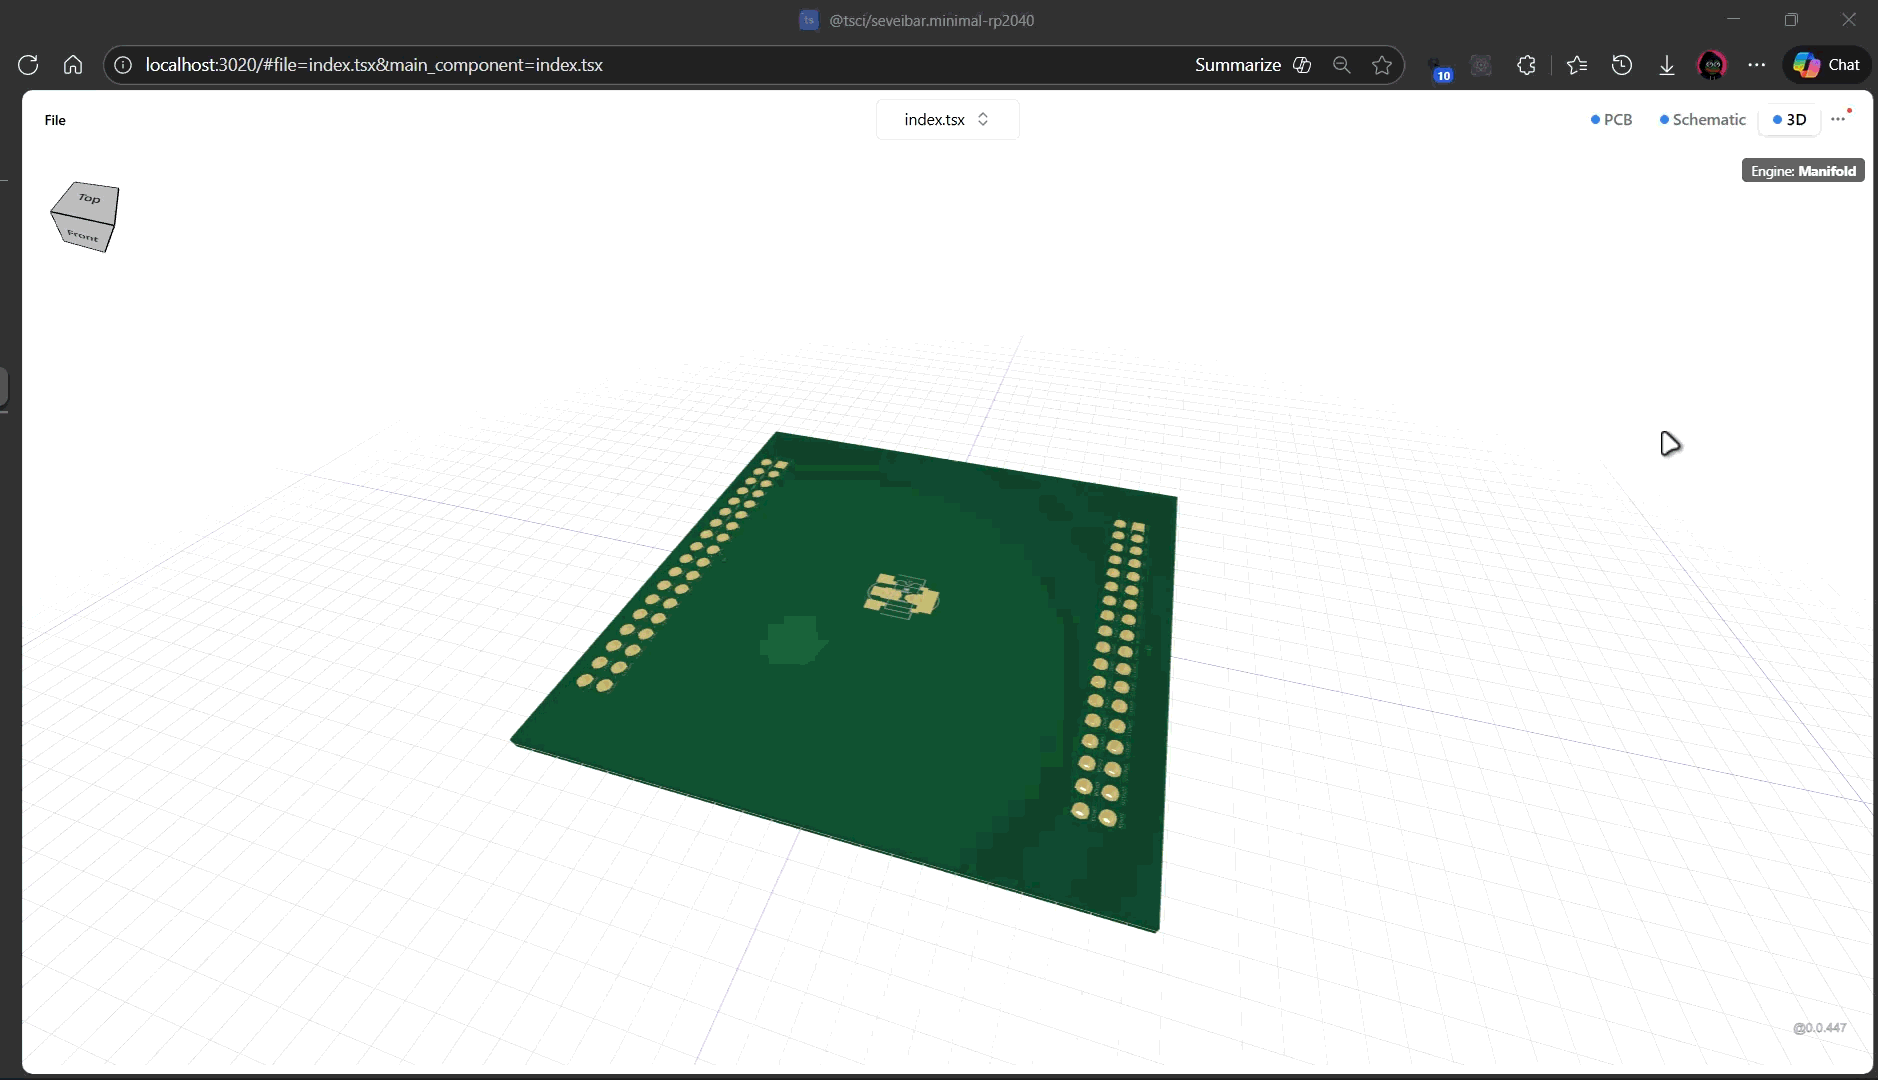Click the Summarize button in the address bar
Viewport: 1878px width, 1080px height.
coord(1253,65)
